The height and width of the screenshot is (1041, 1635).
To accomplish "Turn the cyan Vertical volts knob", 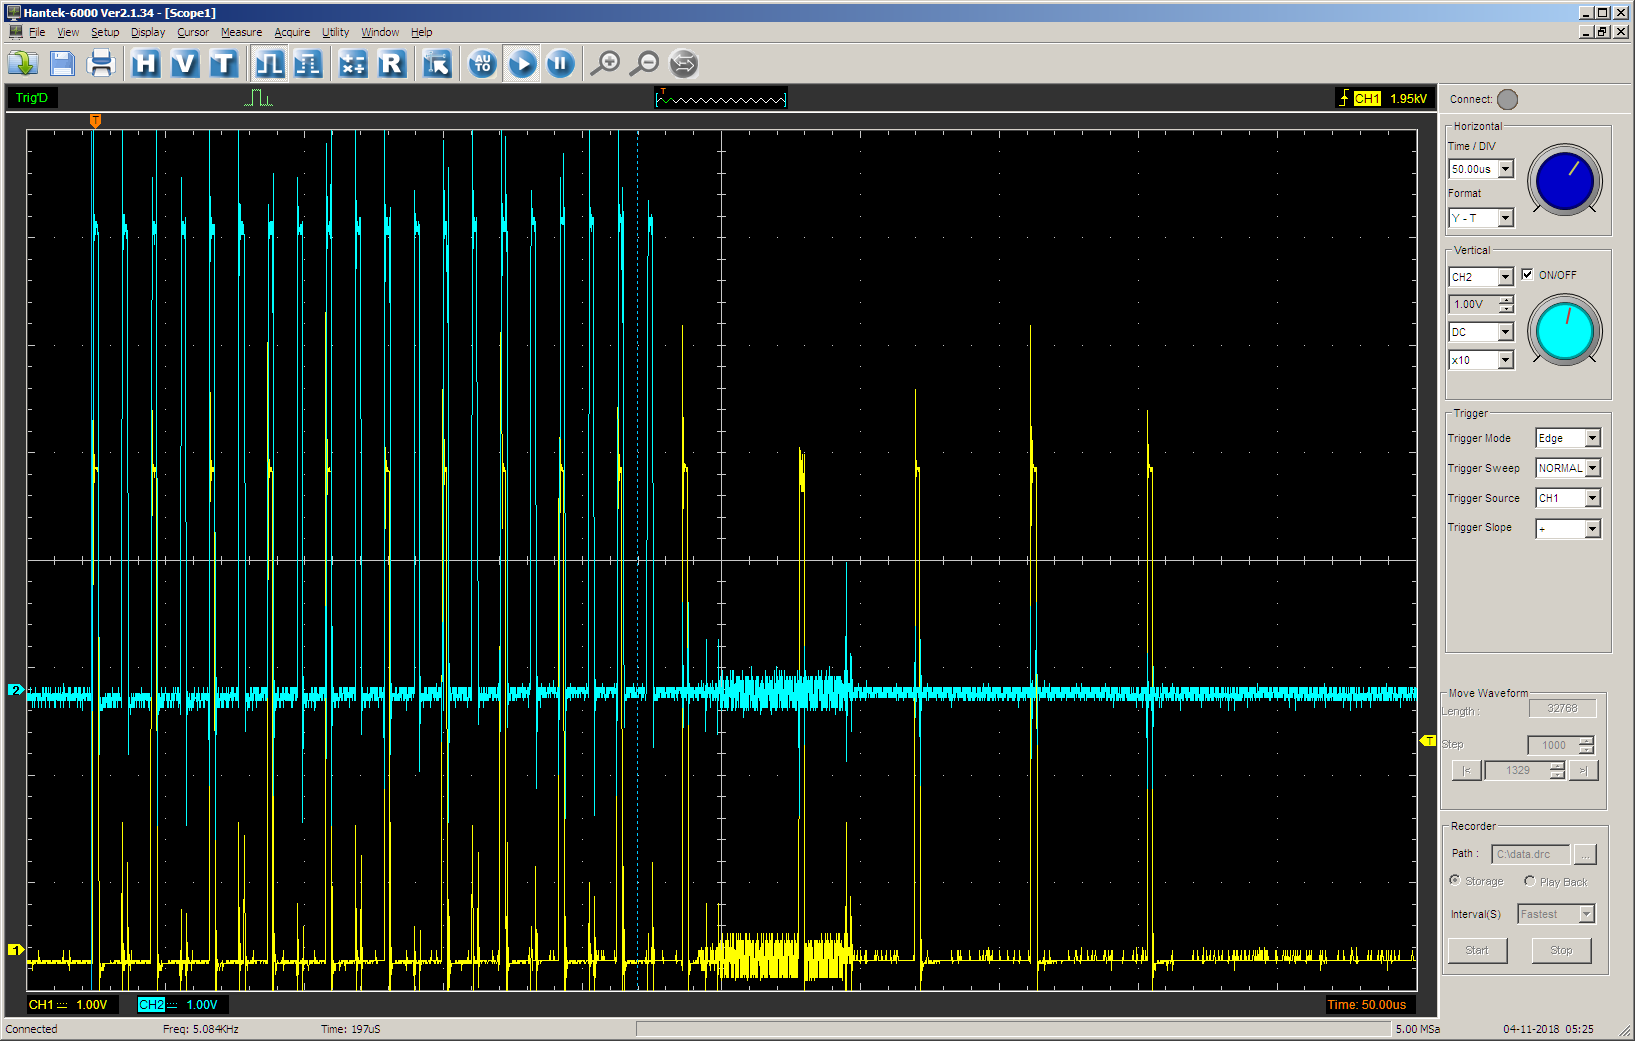I will [x=1565, y=330].
